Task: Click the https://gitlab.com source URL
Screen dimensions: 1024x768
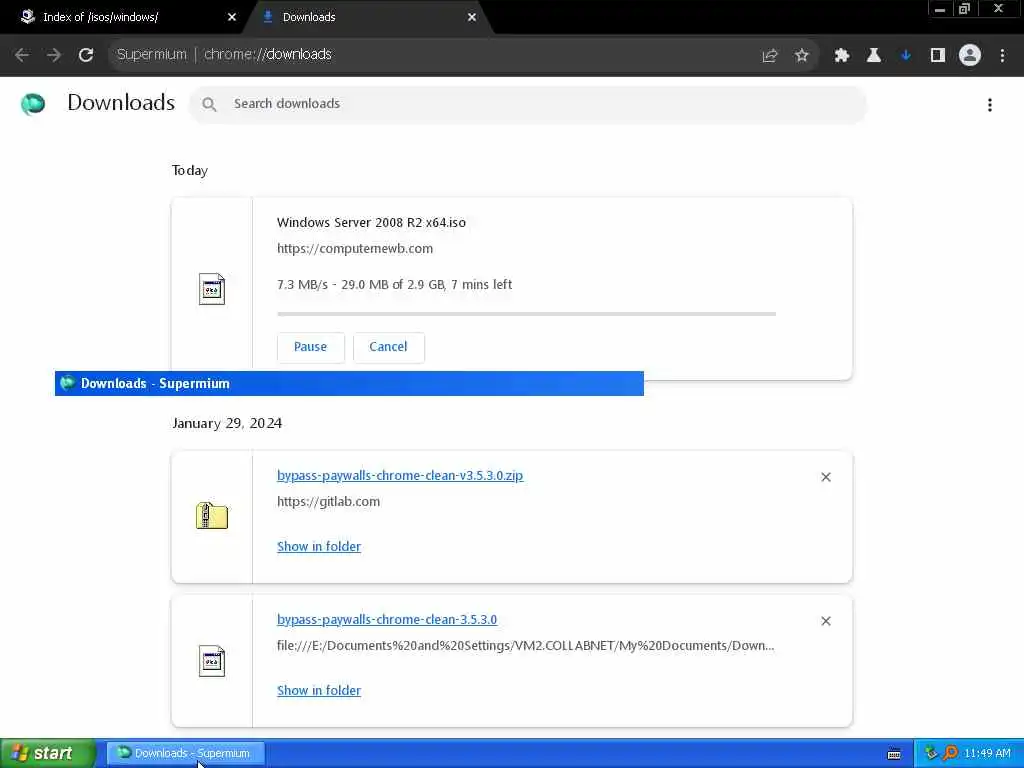Action: coord(328,502)
